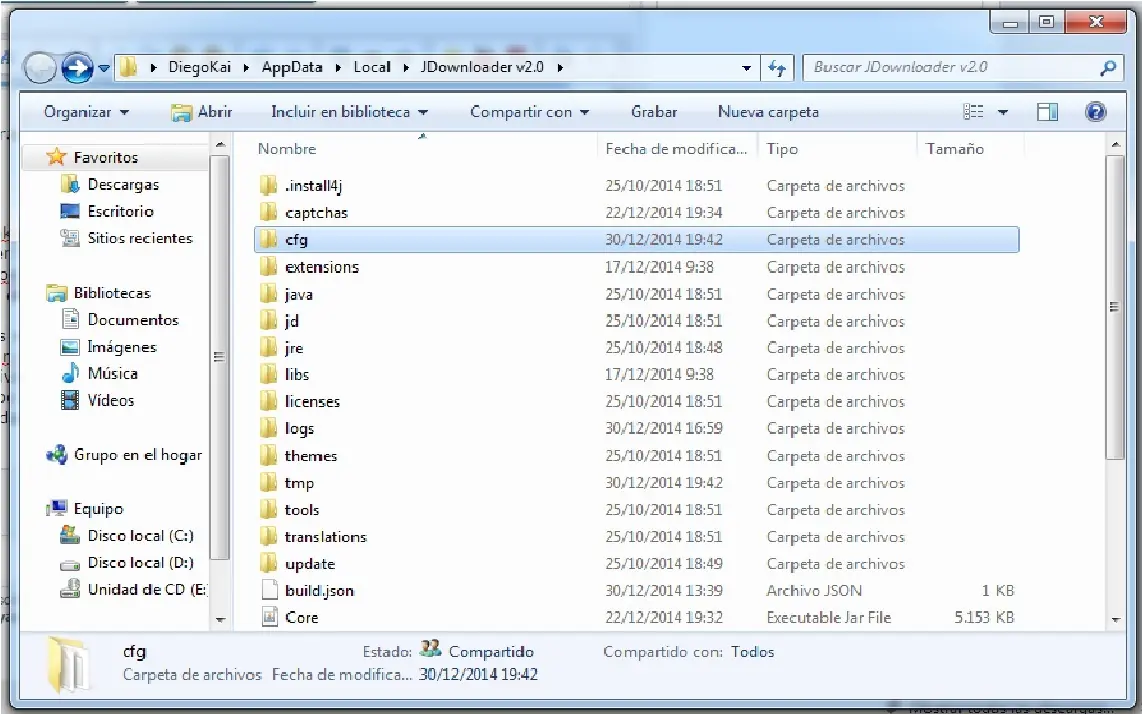
Task: Click Nueva carpeta button
Action: tap(768, 112)
